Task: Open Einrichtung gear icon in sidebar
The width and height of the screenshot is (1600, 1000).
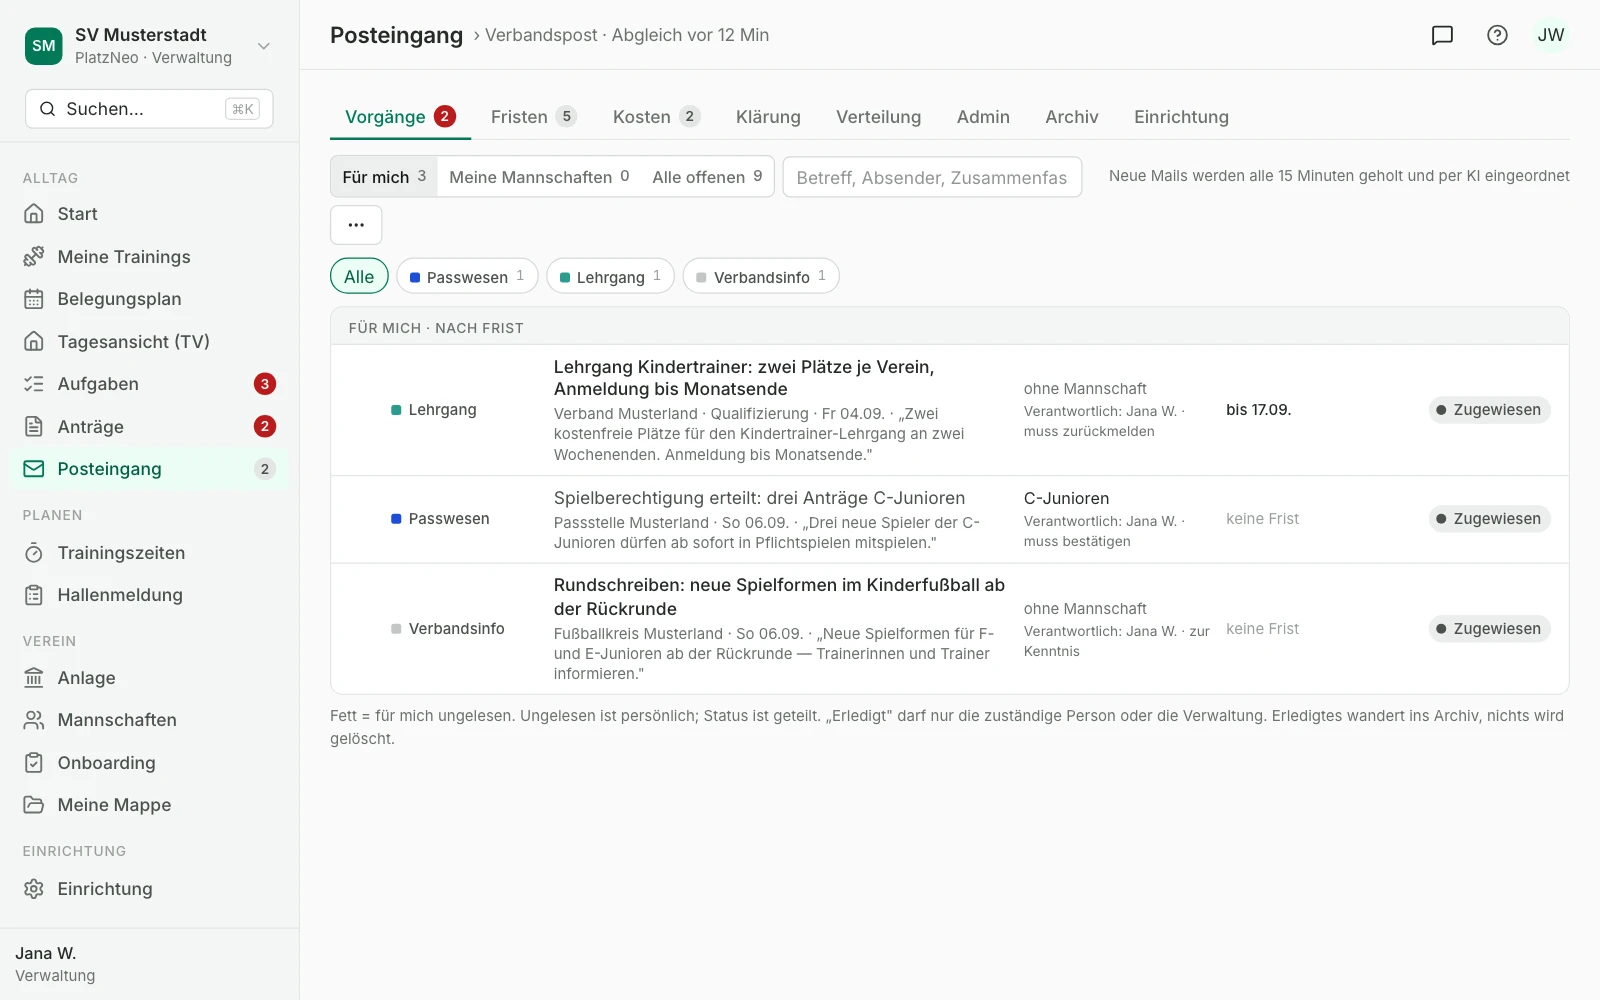Action: point(34,889)
